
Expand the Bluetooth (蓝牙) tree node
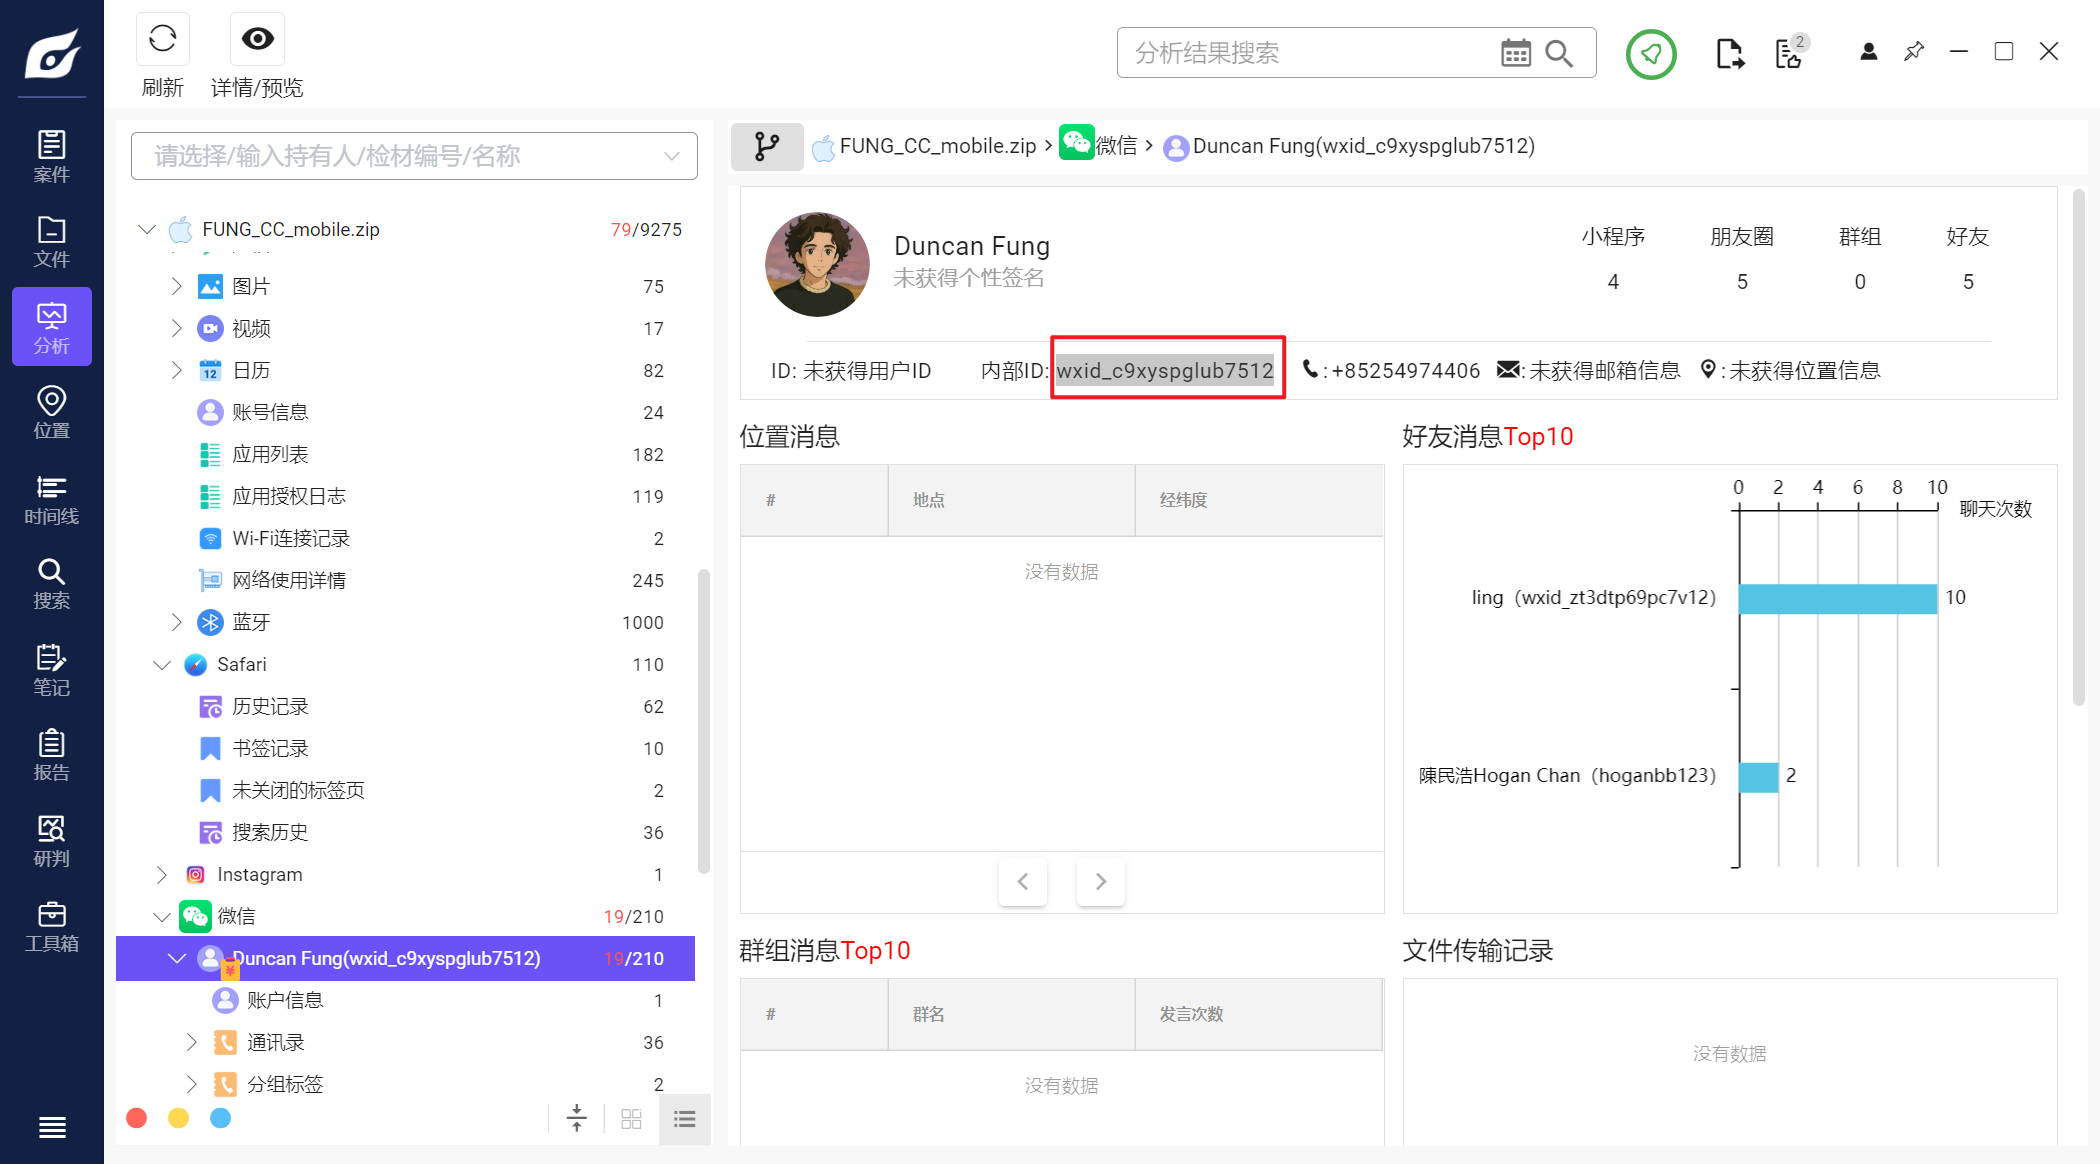coord(177,623)
